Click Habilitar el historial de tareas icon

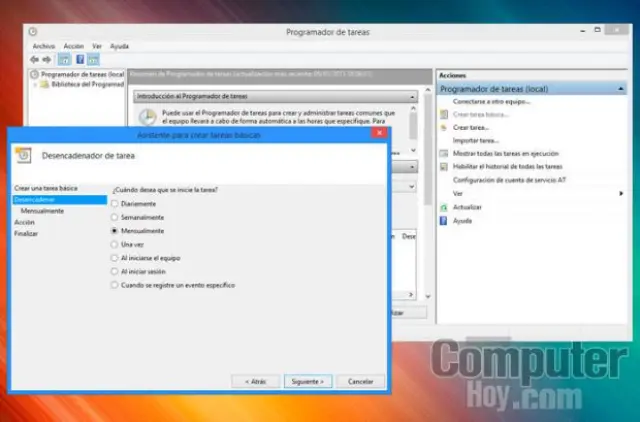444,167
